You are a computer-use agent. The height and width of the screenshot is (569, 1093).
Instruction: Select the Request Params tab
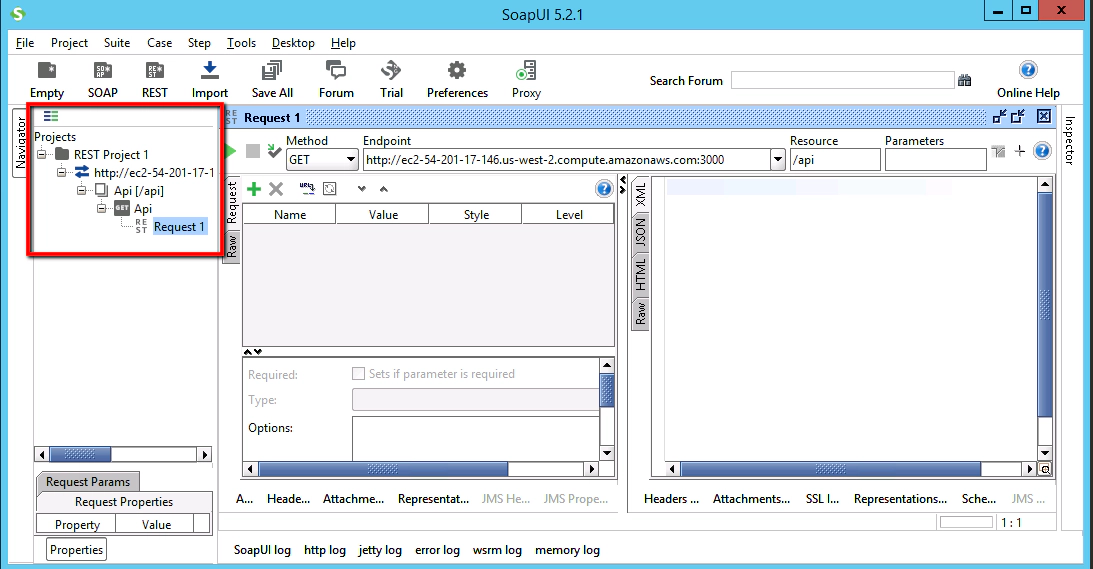pyautogui.click(x=88, y=482)
